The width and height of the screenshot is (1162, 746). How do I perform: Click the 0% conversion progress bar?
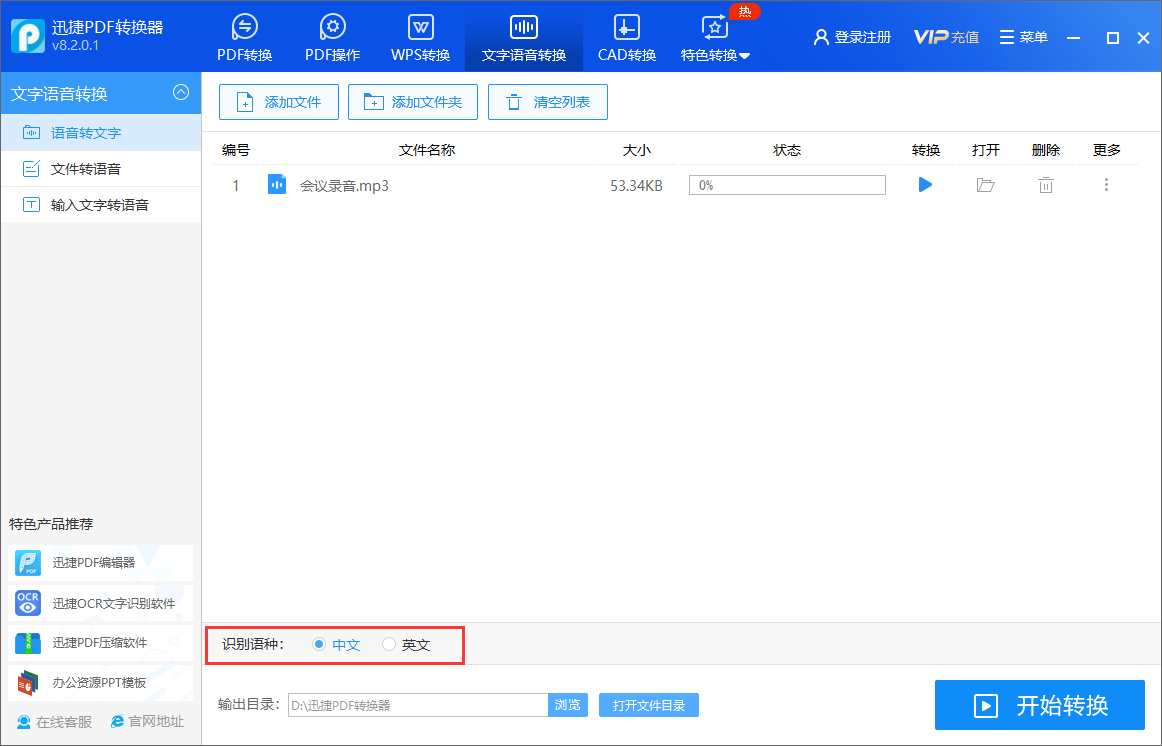click(x=787, y=185)
